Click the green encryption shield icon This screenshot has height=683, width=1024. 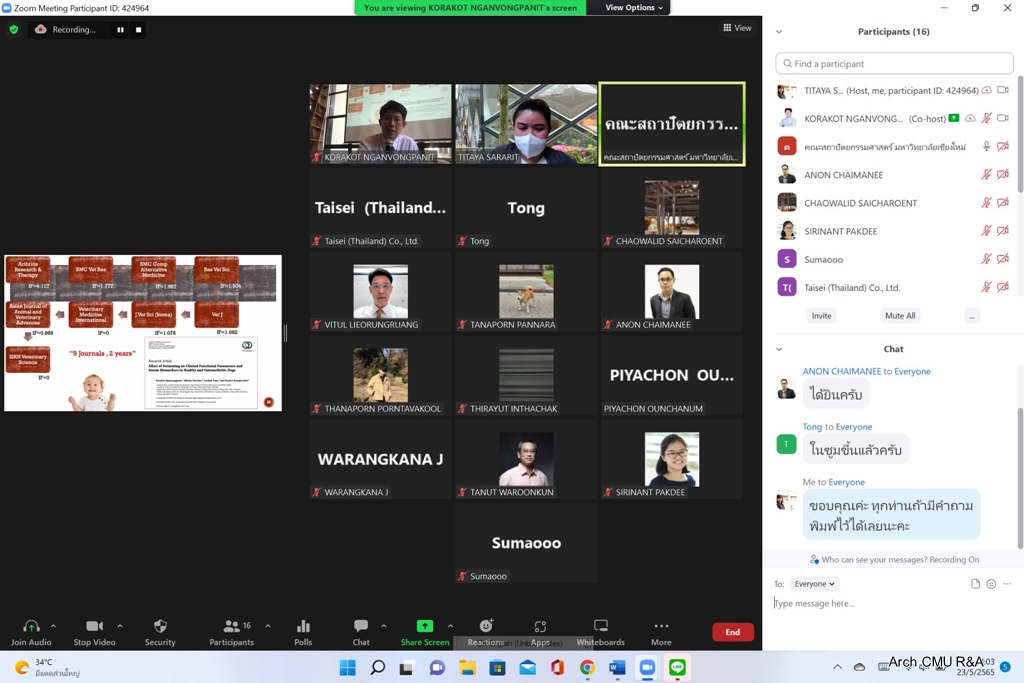pyautogui.click(x=14, y=29)
